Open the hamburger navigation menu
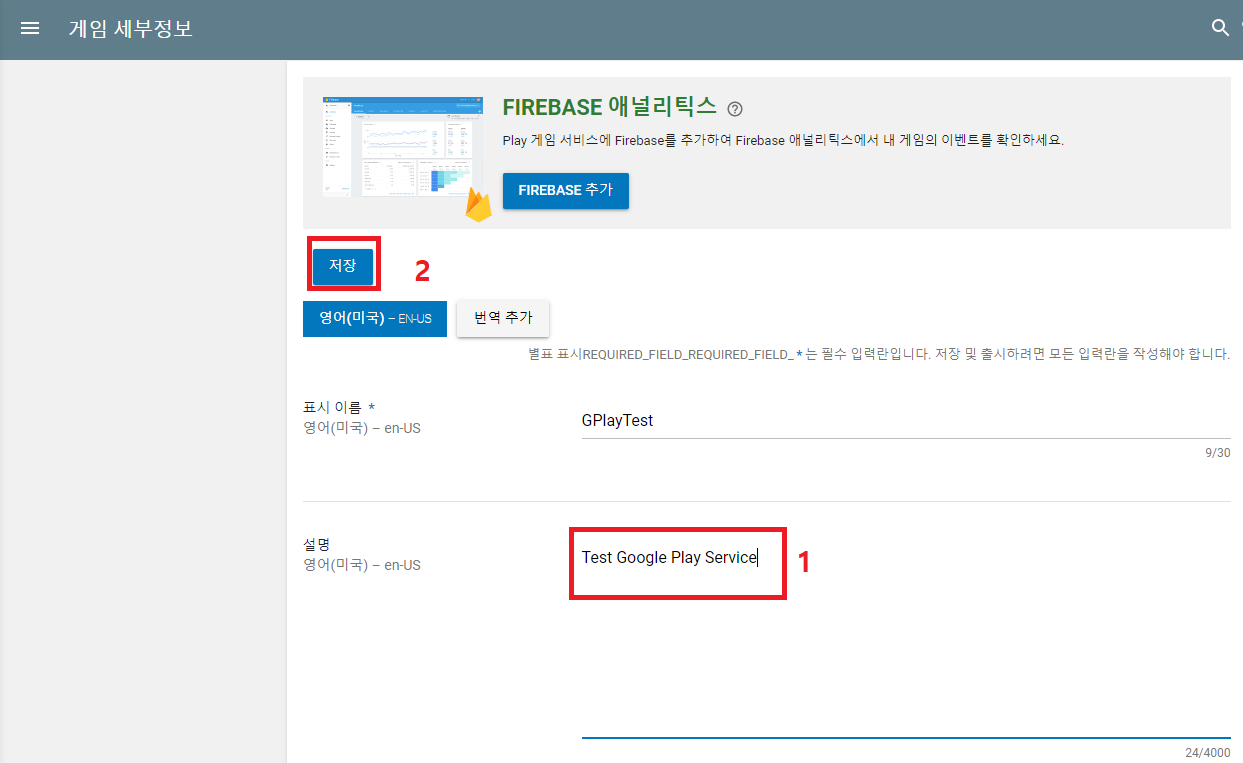 [x=30, y=28]
